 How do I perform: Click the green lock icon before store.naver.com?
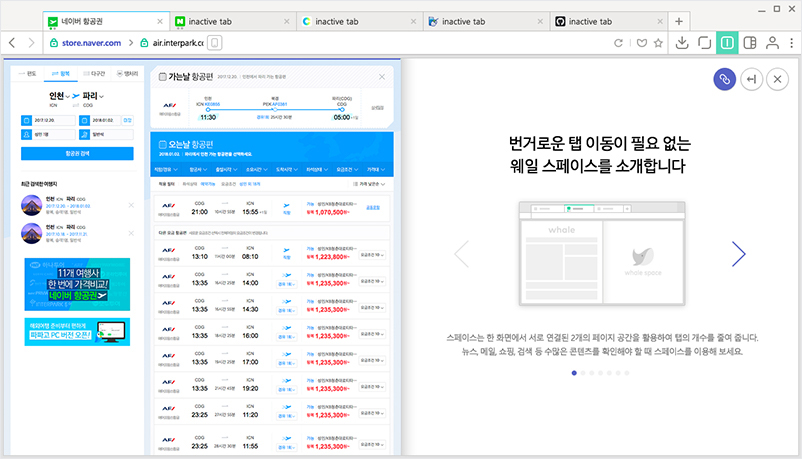point(54,43)
